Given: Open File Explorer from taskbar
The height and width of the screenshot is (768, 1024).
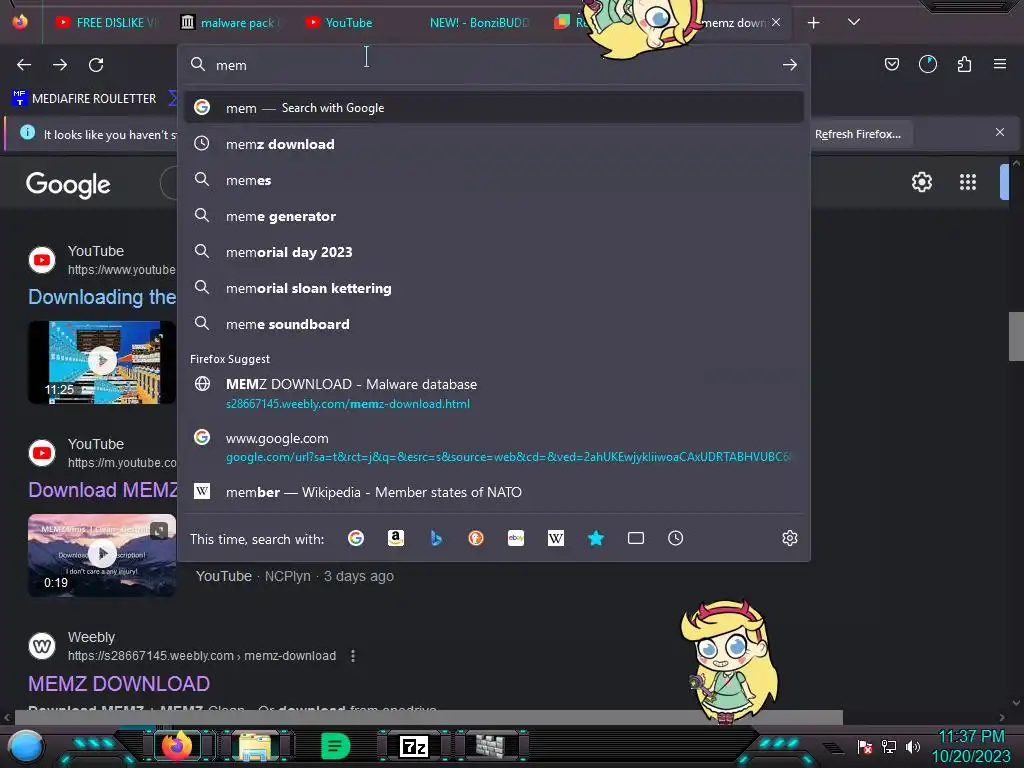Looking at the screenshot, I should point(255,746).
